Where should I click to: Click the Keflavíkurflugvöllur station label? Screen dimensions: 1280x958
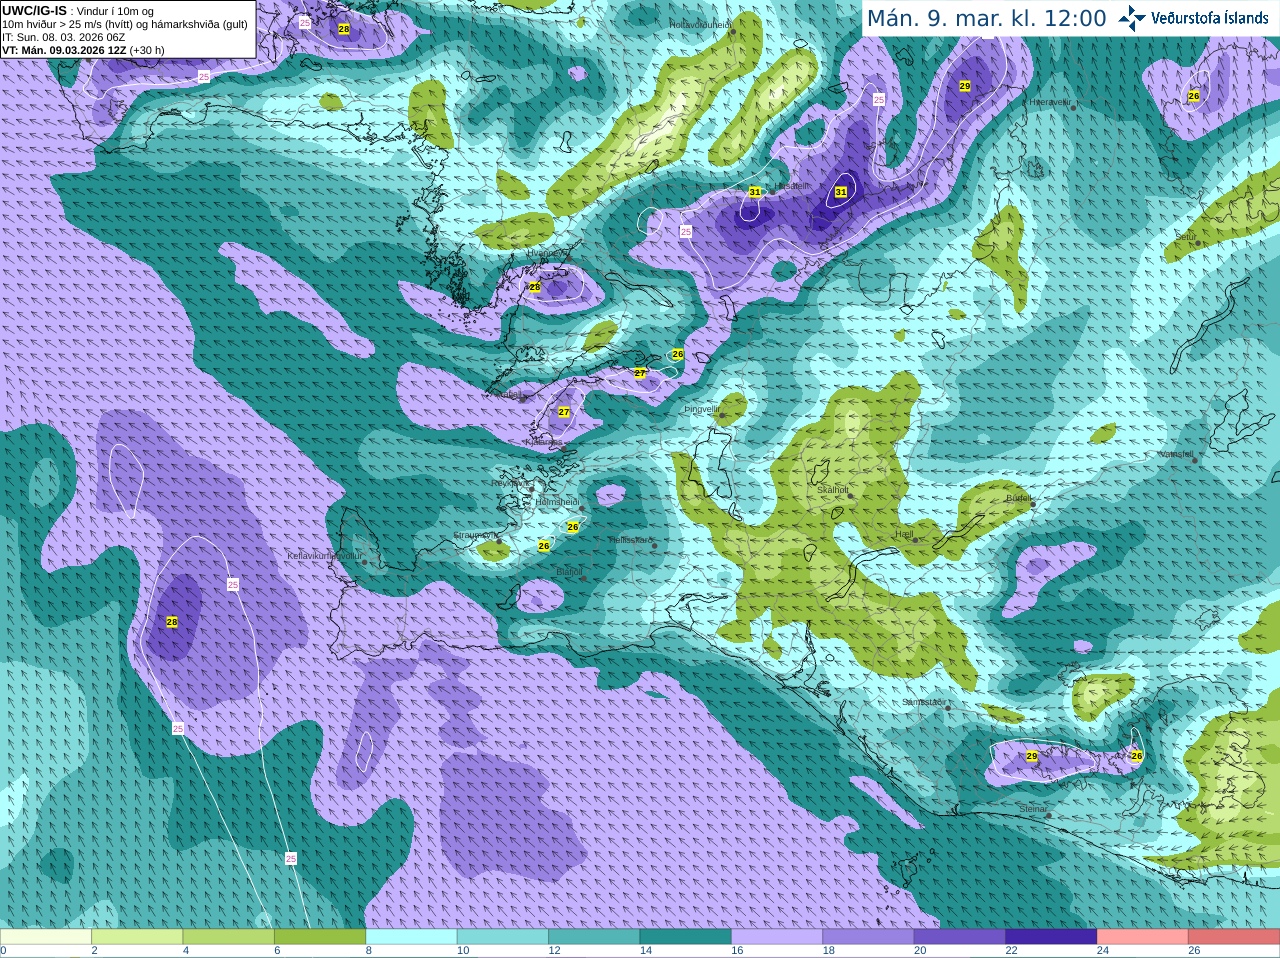pos(324,556)
